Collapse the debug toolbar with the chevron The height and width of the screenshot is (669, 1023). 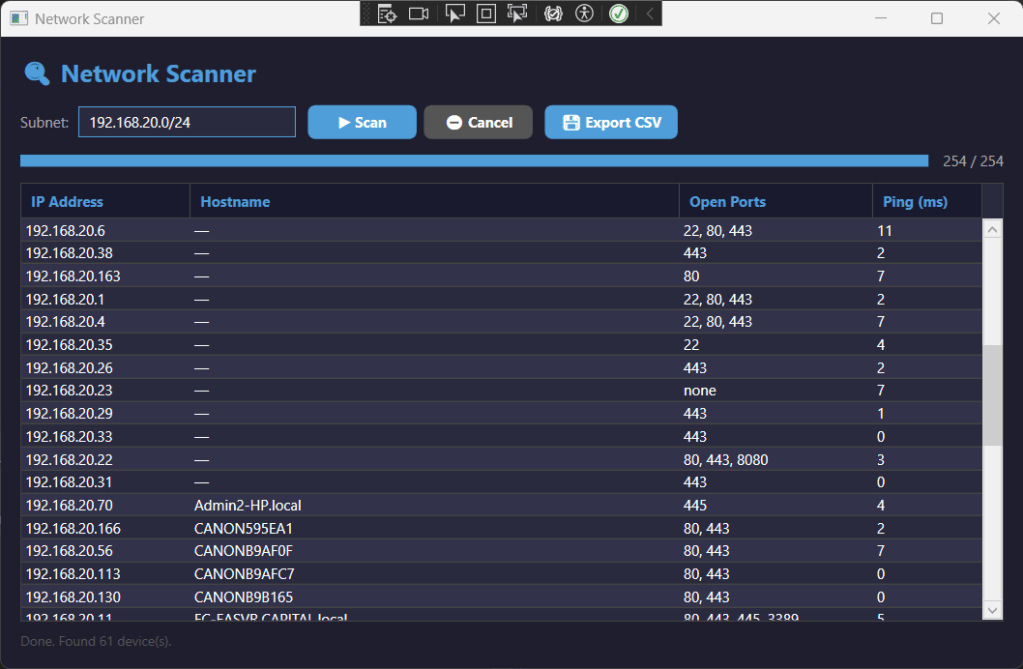(x=650, y=13)
